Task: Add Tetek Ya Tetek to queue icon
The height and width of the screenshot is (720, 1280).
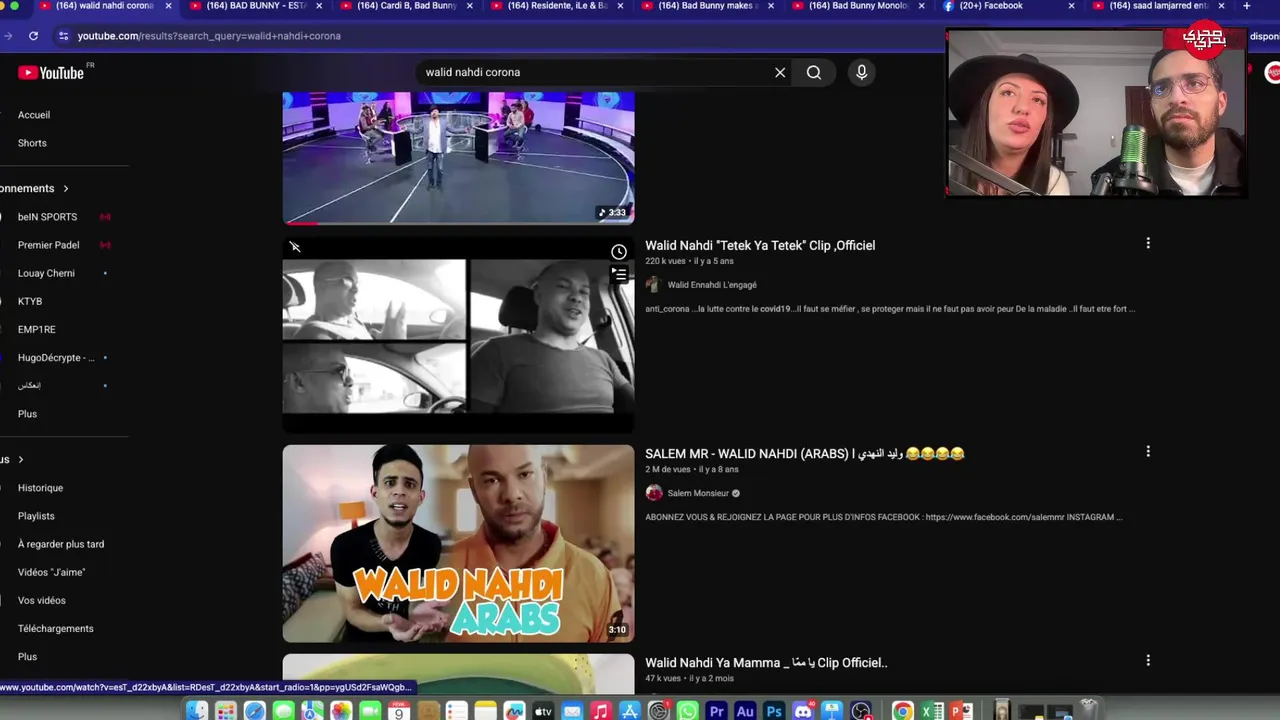Action: (619, 274)
